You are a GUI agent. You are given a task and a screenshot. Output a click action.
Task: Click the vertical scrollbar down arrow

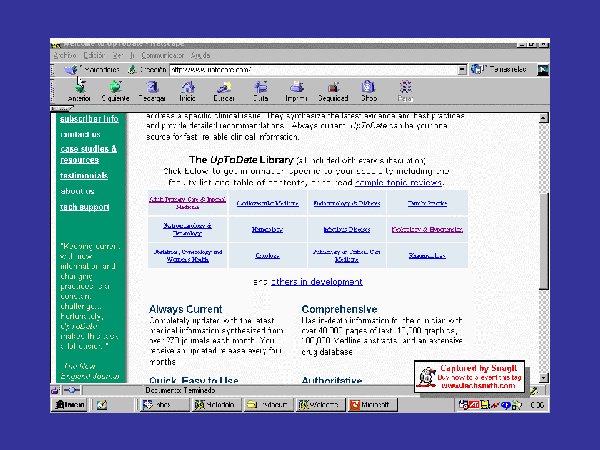click(x=543, y=378)
